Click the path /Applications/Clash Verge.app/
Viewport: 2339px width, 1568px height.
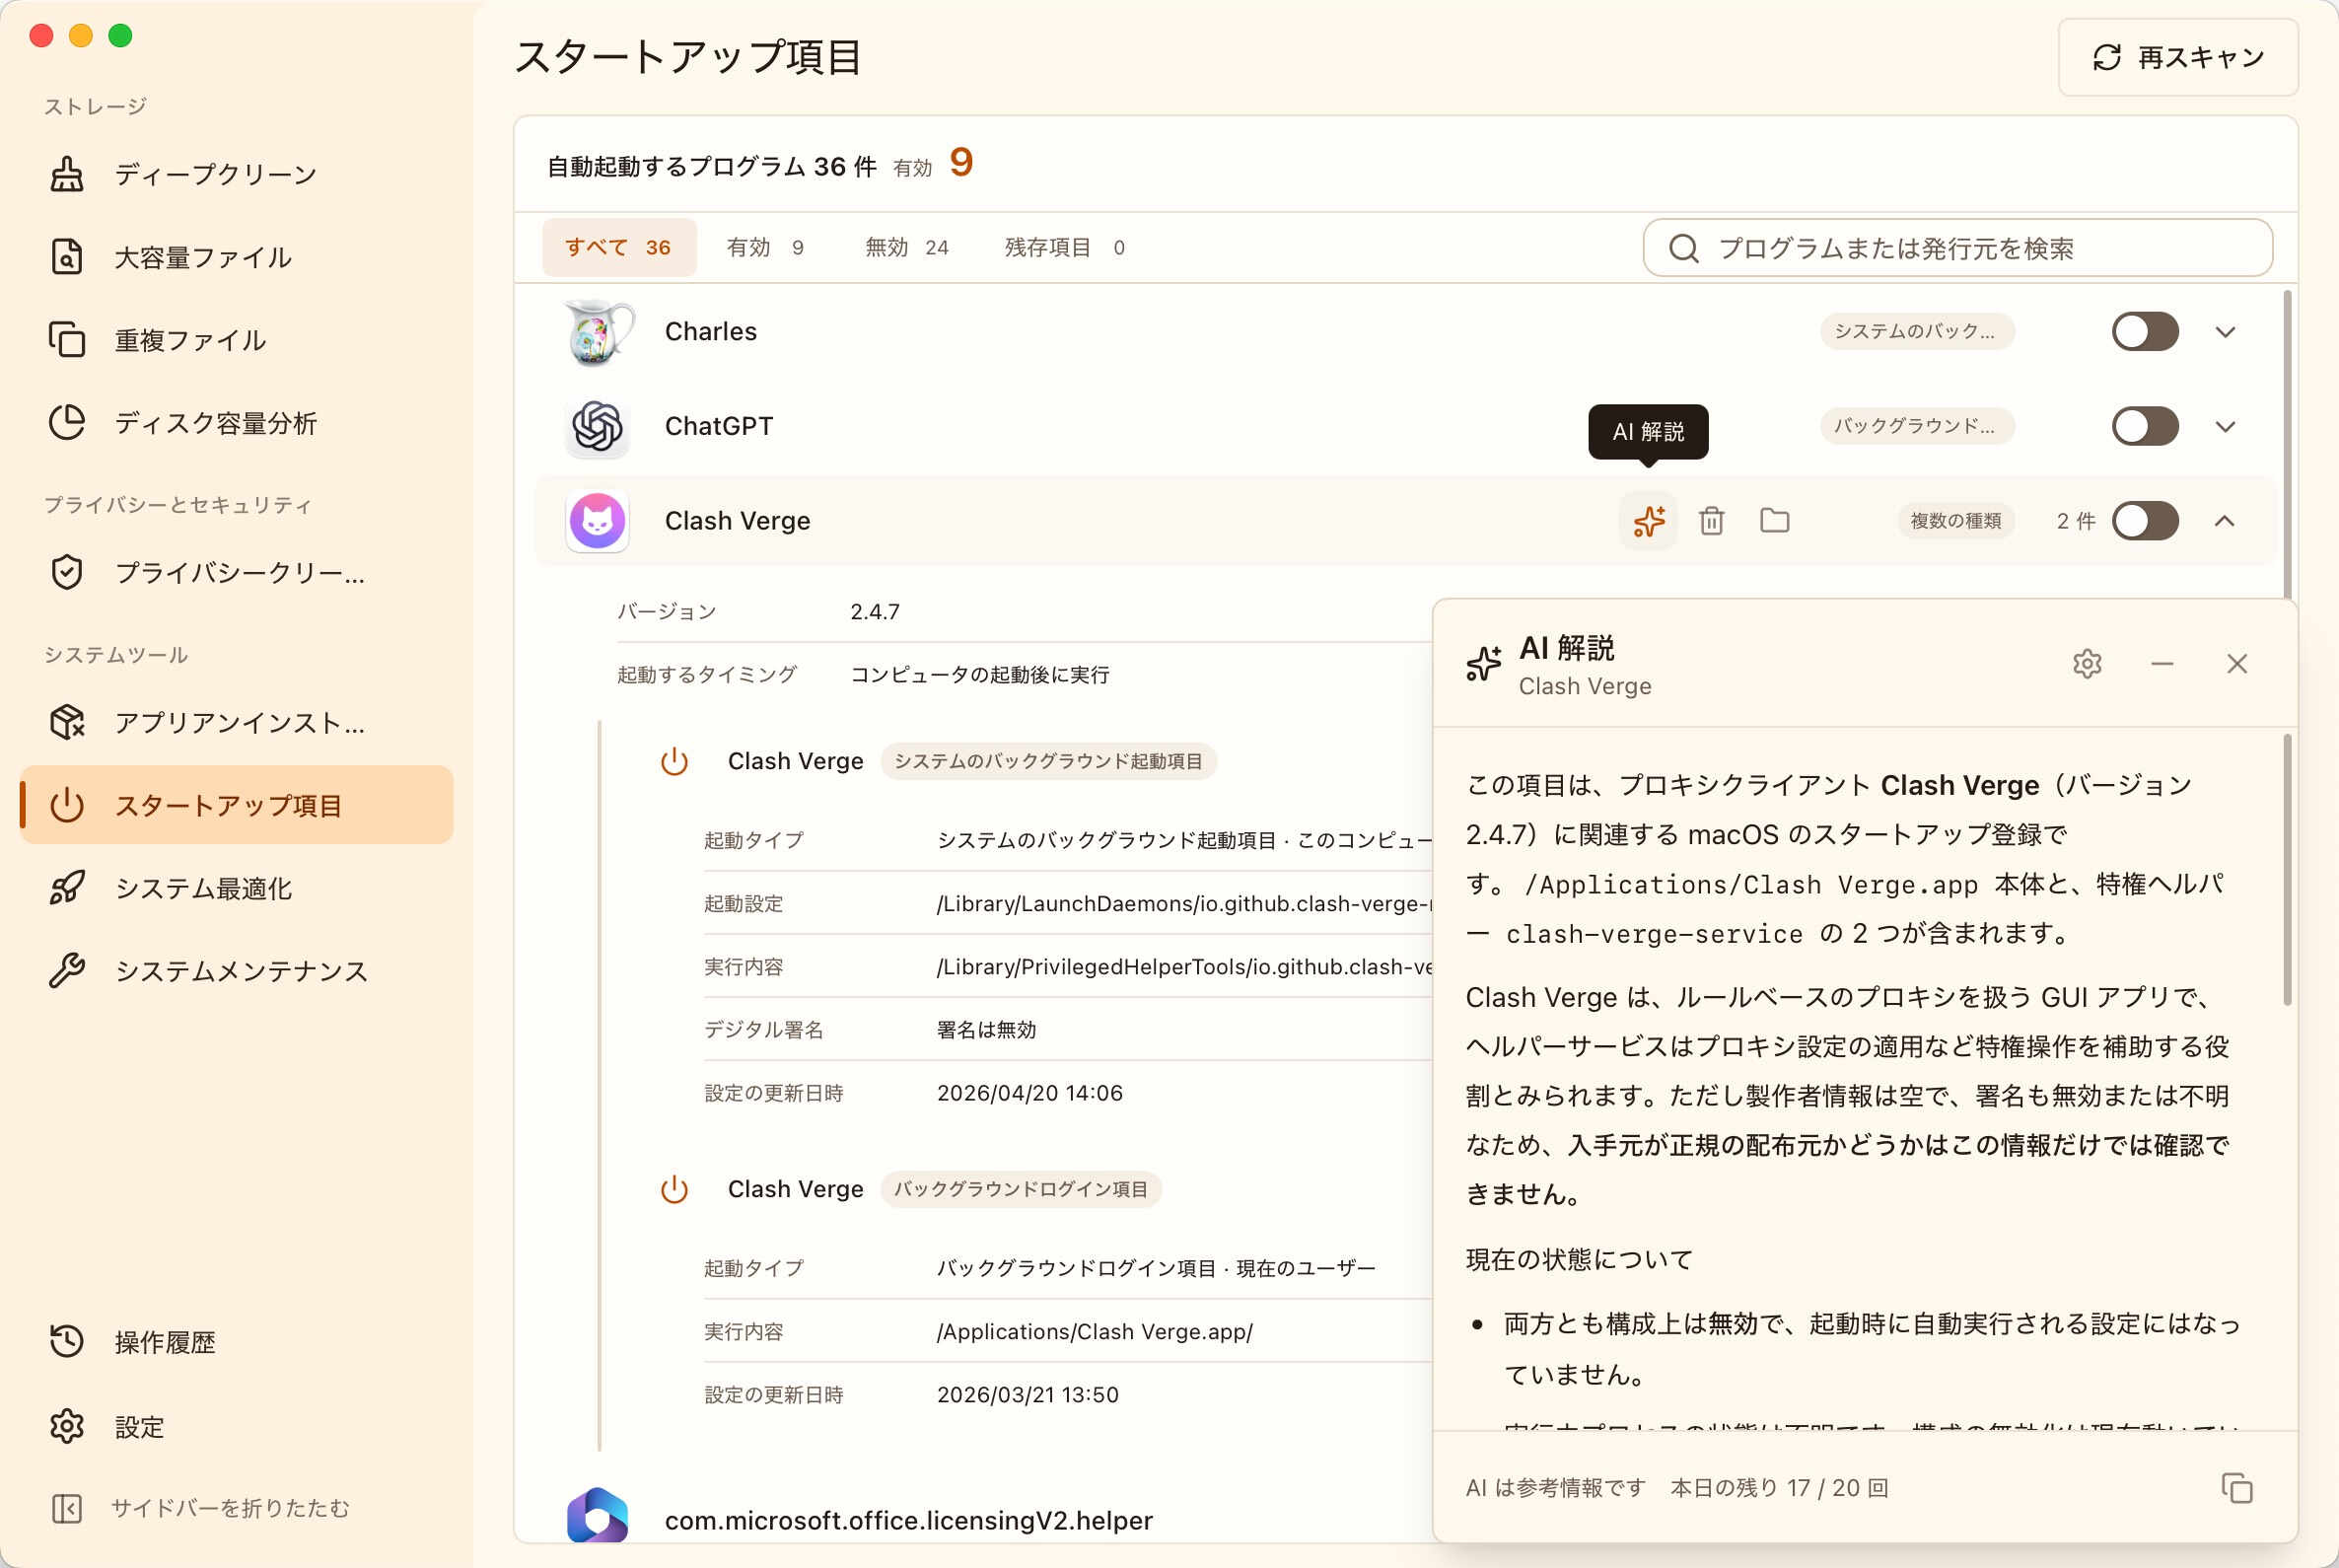(x=1095, y=1332)
